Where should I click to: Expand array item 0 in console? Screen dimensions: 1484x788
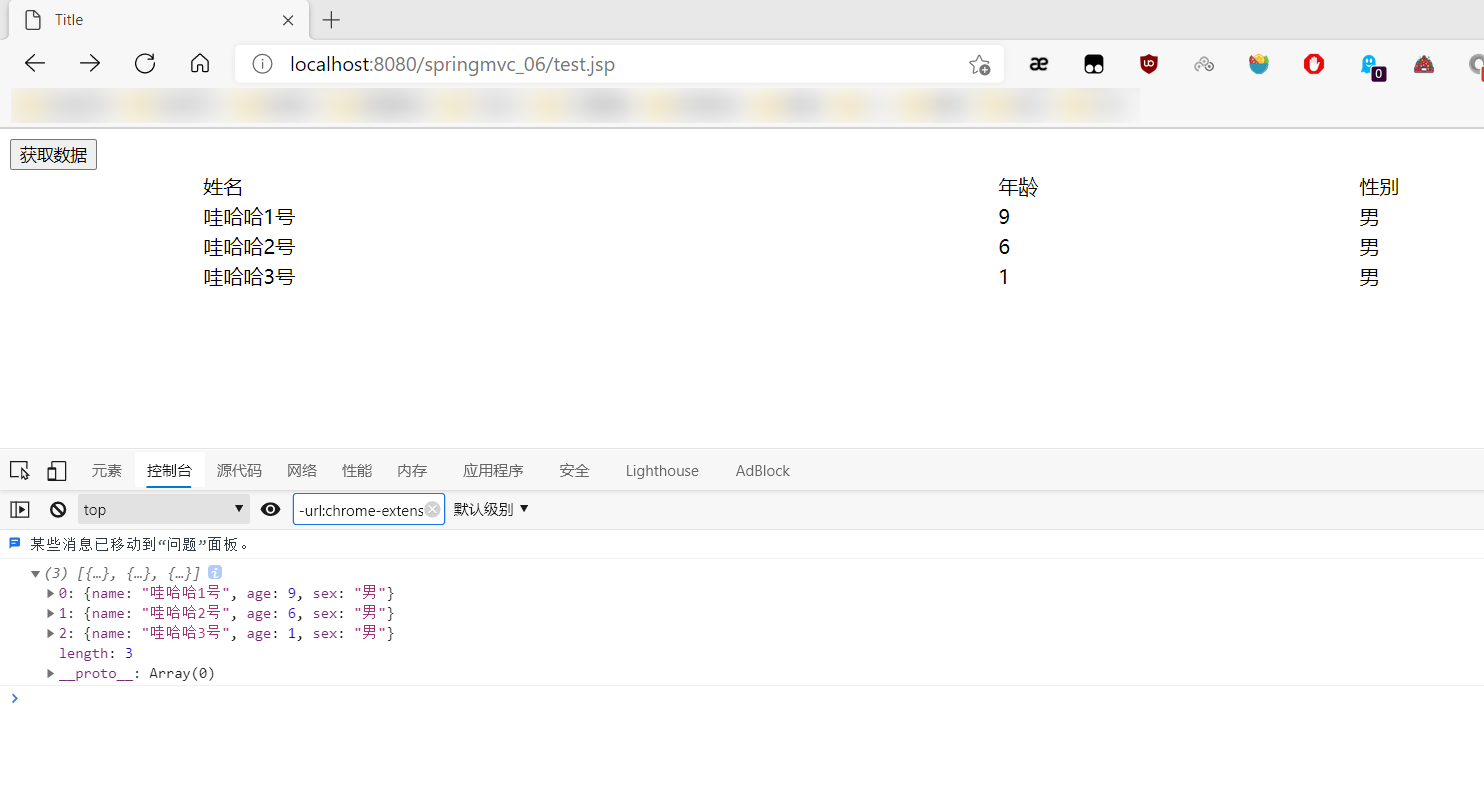pos(51,593)
